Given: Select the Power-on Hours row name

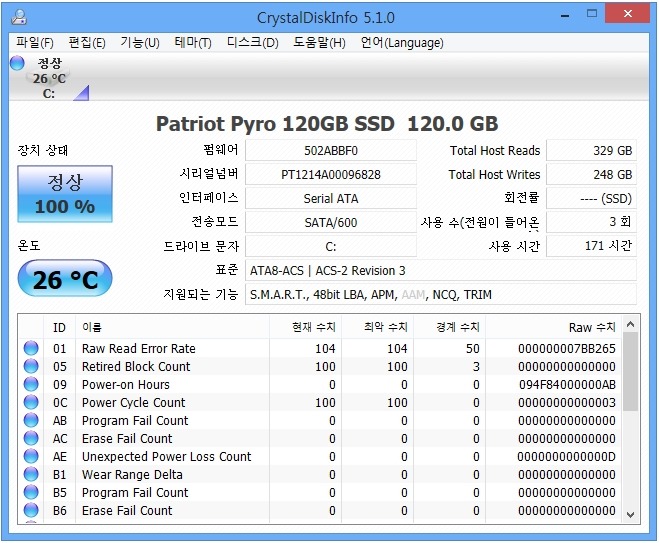Looking at the screenshot, I should (126, 385).
